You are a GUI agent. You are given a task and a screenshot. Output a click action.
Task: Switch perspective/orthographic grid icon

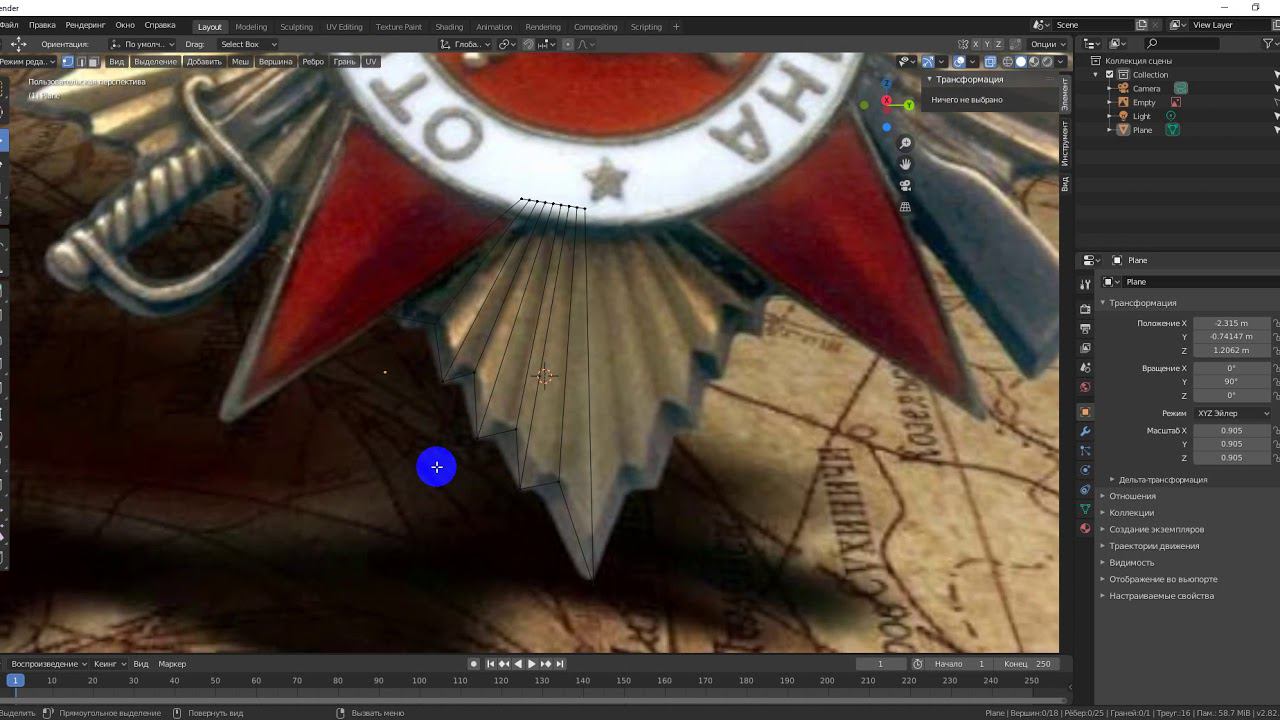(905, 206)
